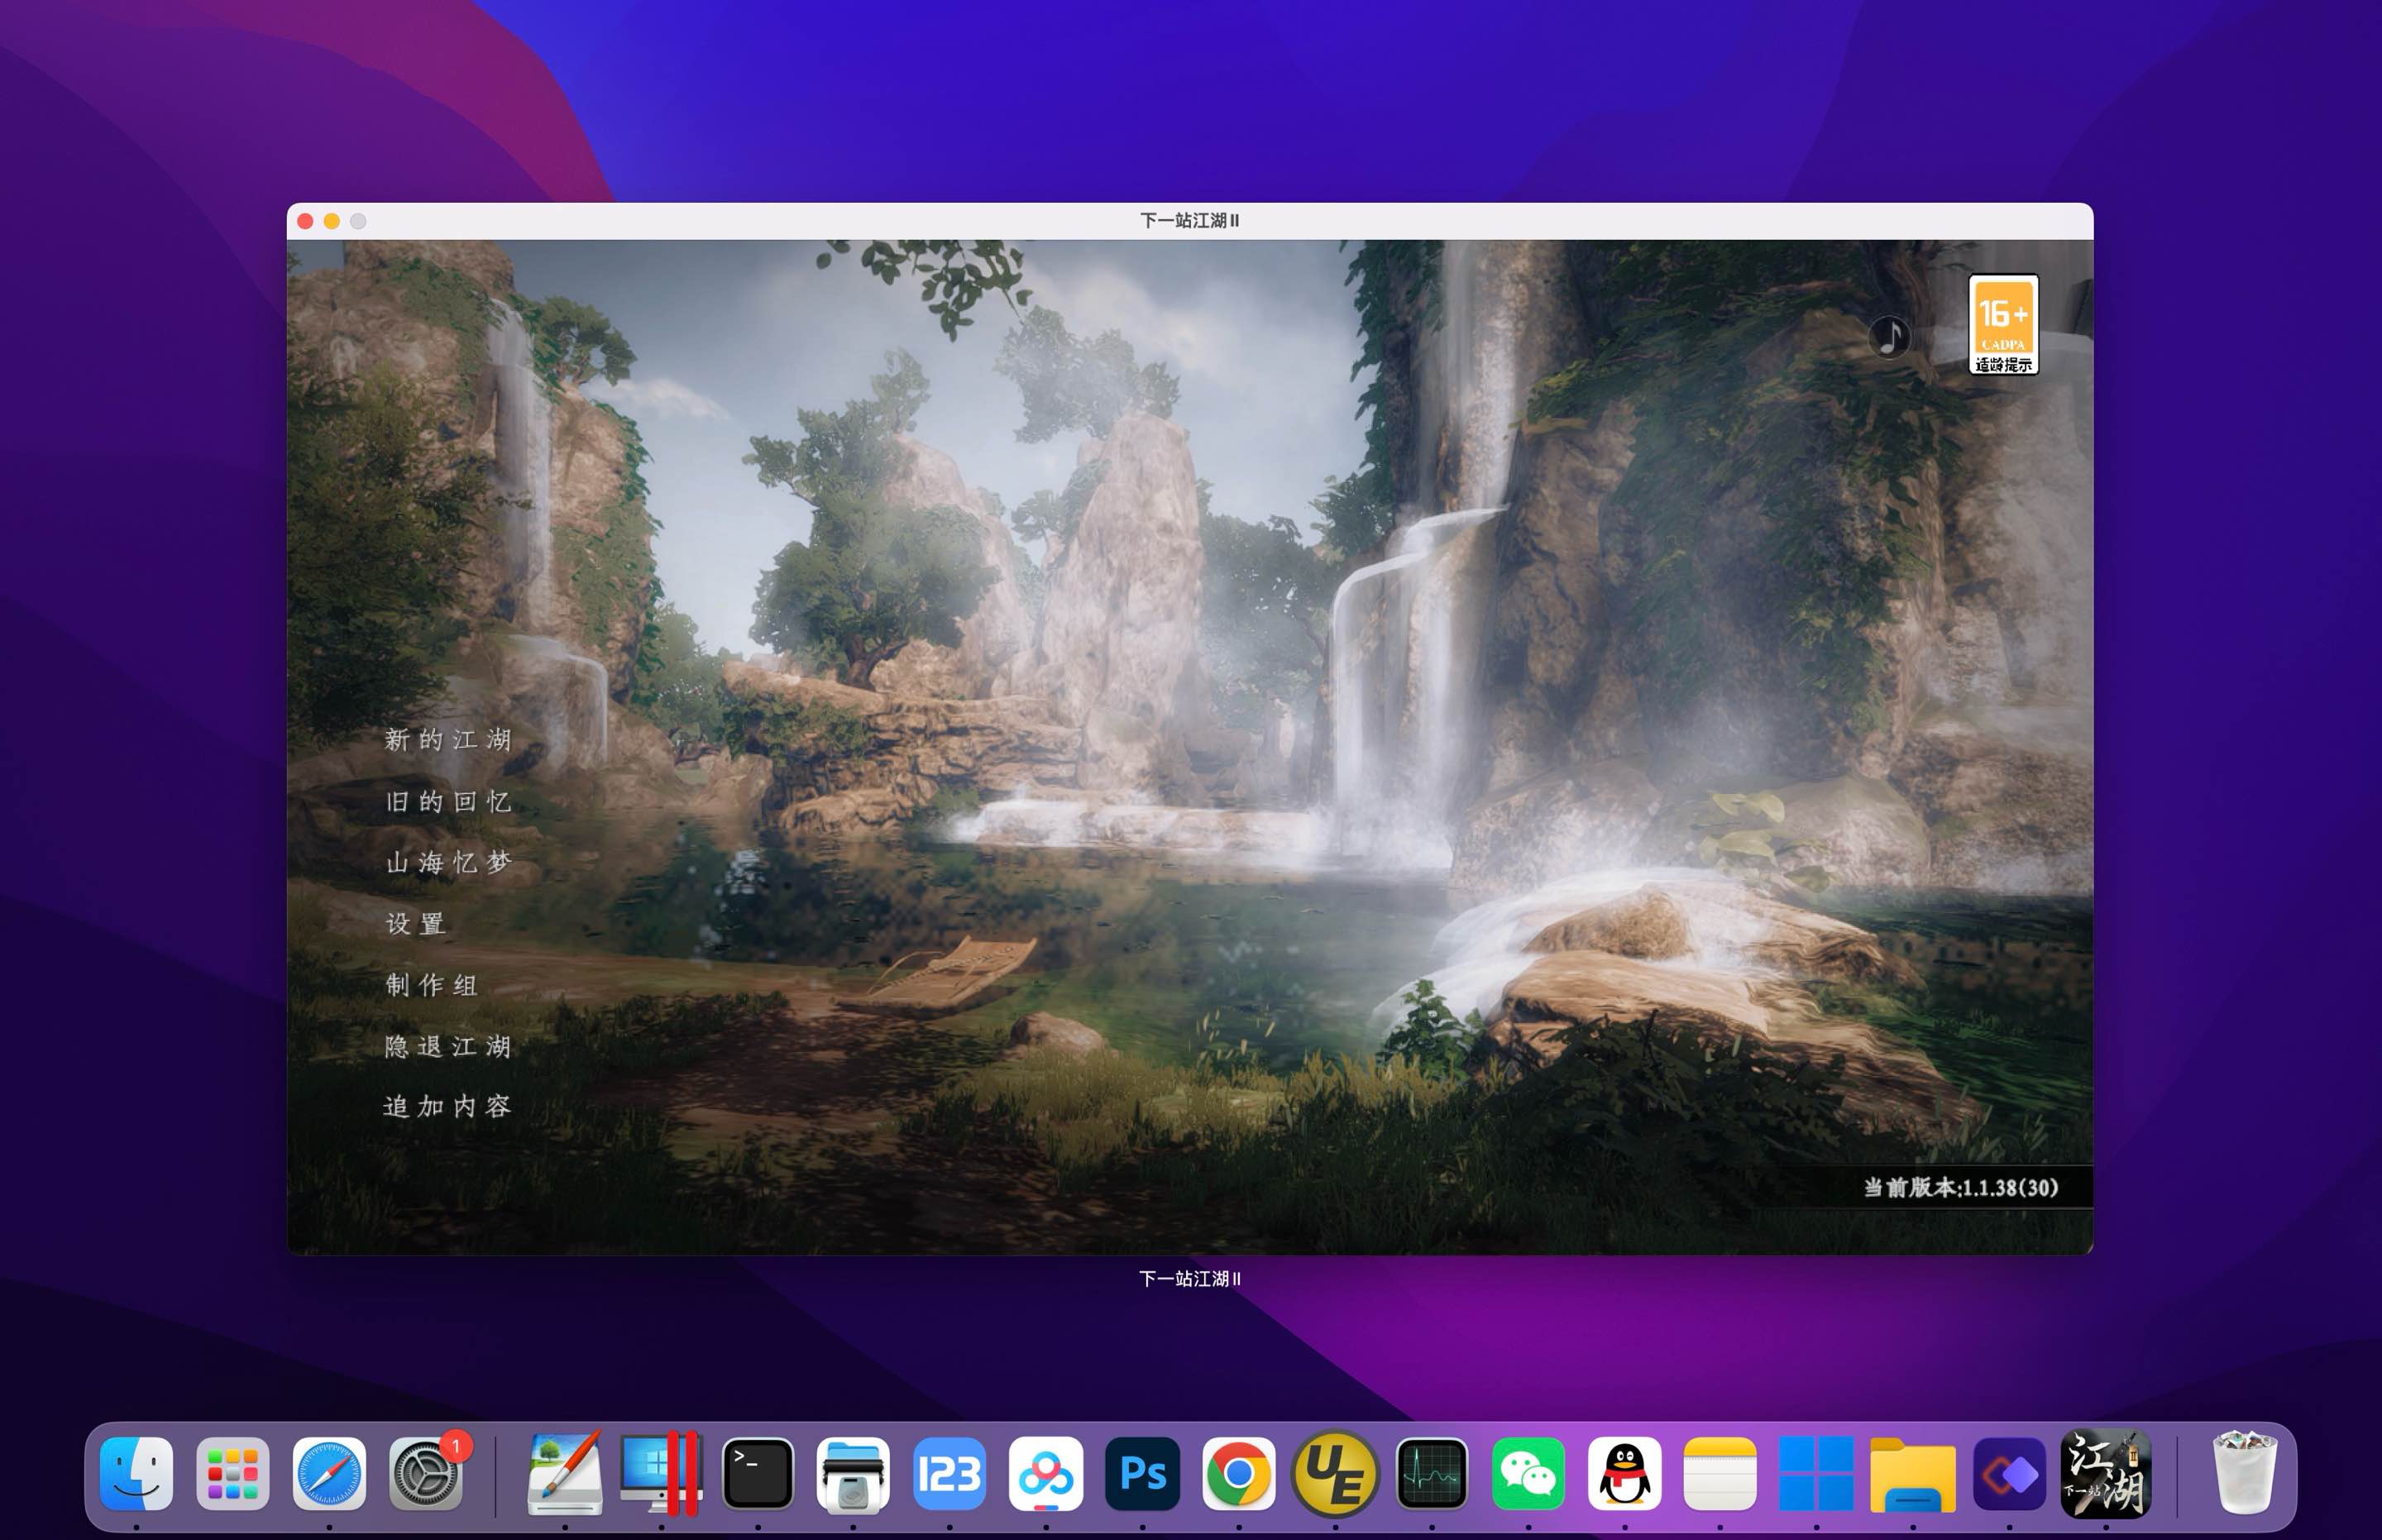Open the printer scanner file app in Dock
Screen dimensions: 2382x1540
tap(853, 1474)
